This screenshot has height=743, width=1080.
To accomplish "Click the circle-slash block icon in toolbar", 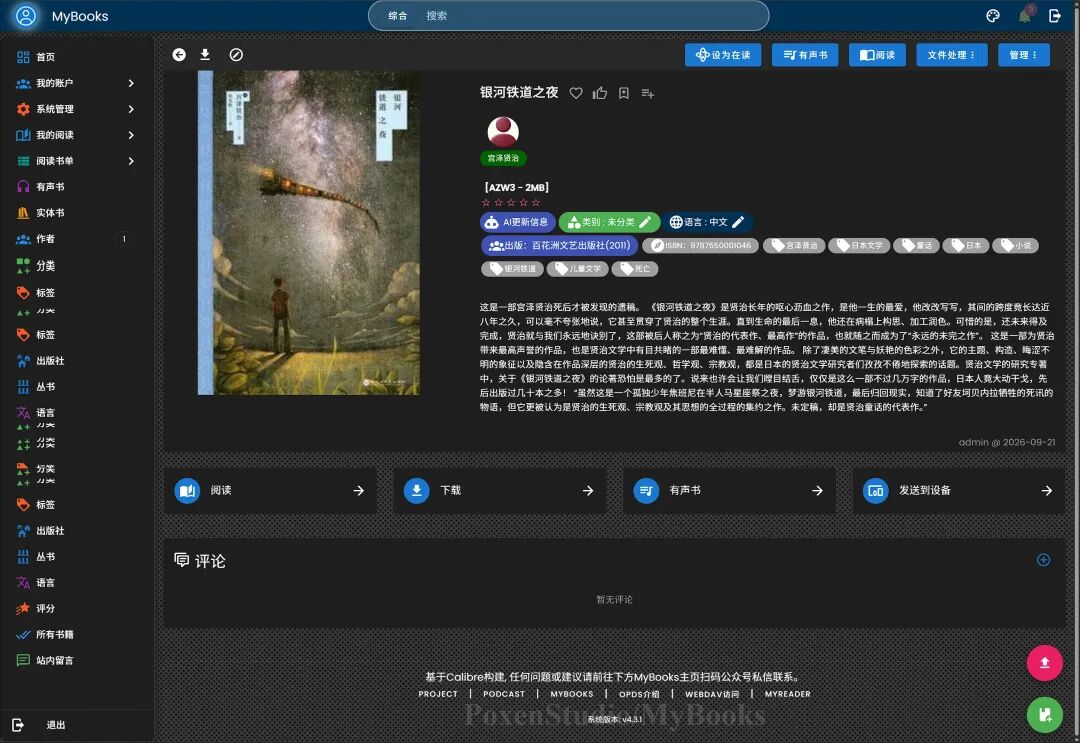I will [236, 54].
